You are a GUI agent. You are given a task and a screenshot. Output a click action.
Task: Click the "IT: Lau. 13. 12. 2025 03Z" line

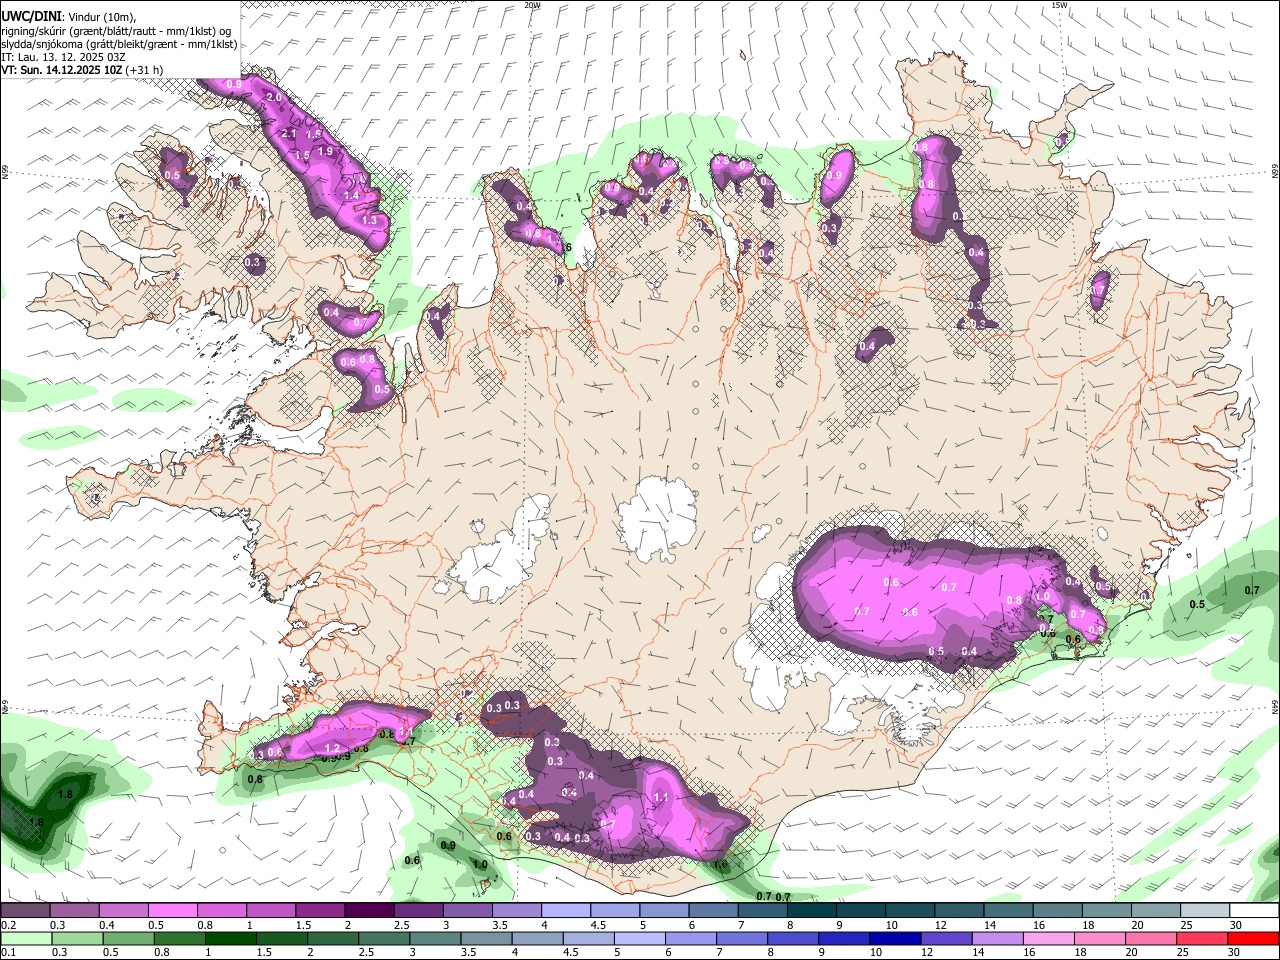(x=63, y=57)
